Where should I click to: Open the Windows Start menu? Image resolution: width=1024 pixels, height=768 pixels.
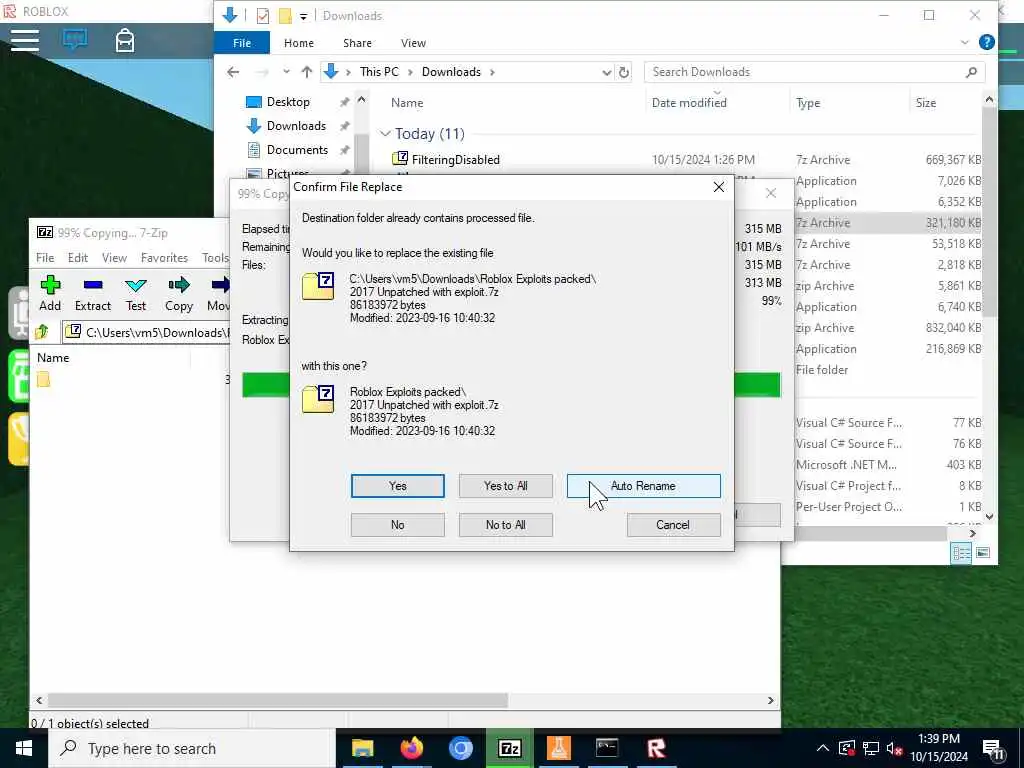(x=24, y=748)
